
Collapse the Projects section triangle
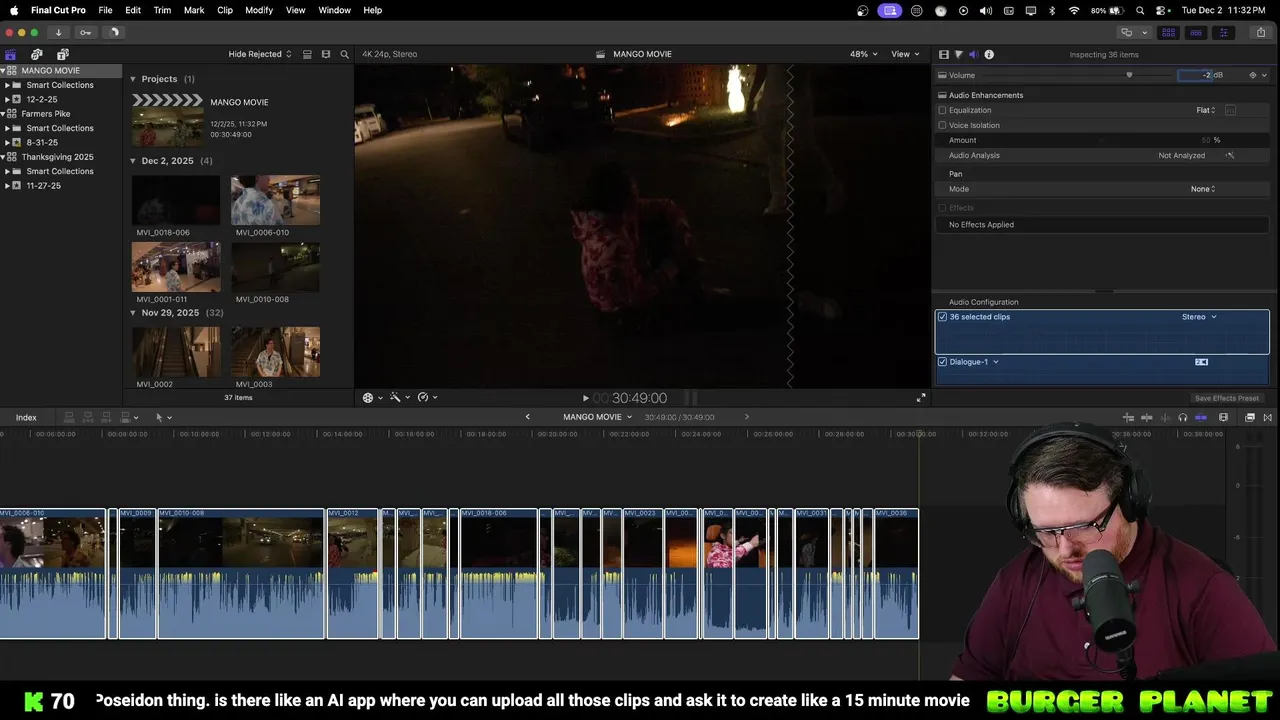coord(133,79)
